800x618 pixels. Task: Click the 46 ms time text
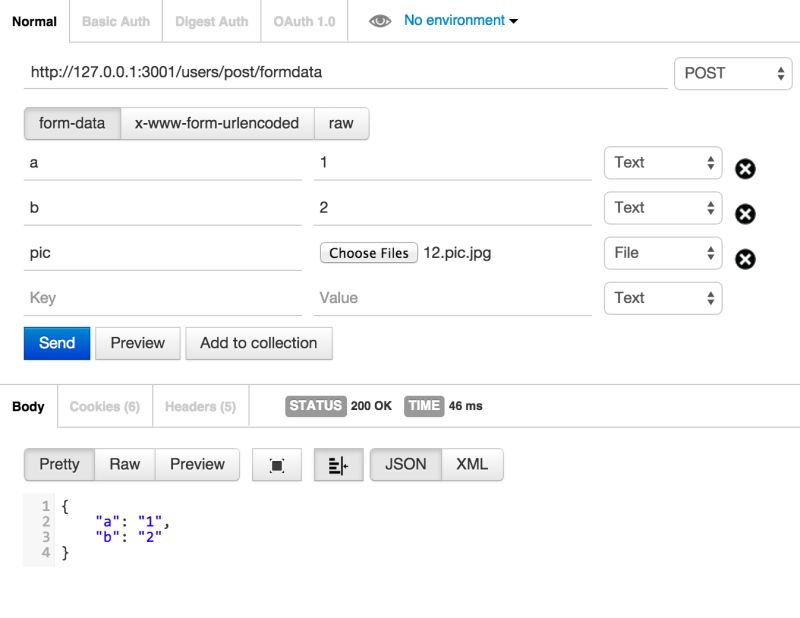tap(465, 406)
